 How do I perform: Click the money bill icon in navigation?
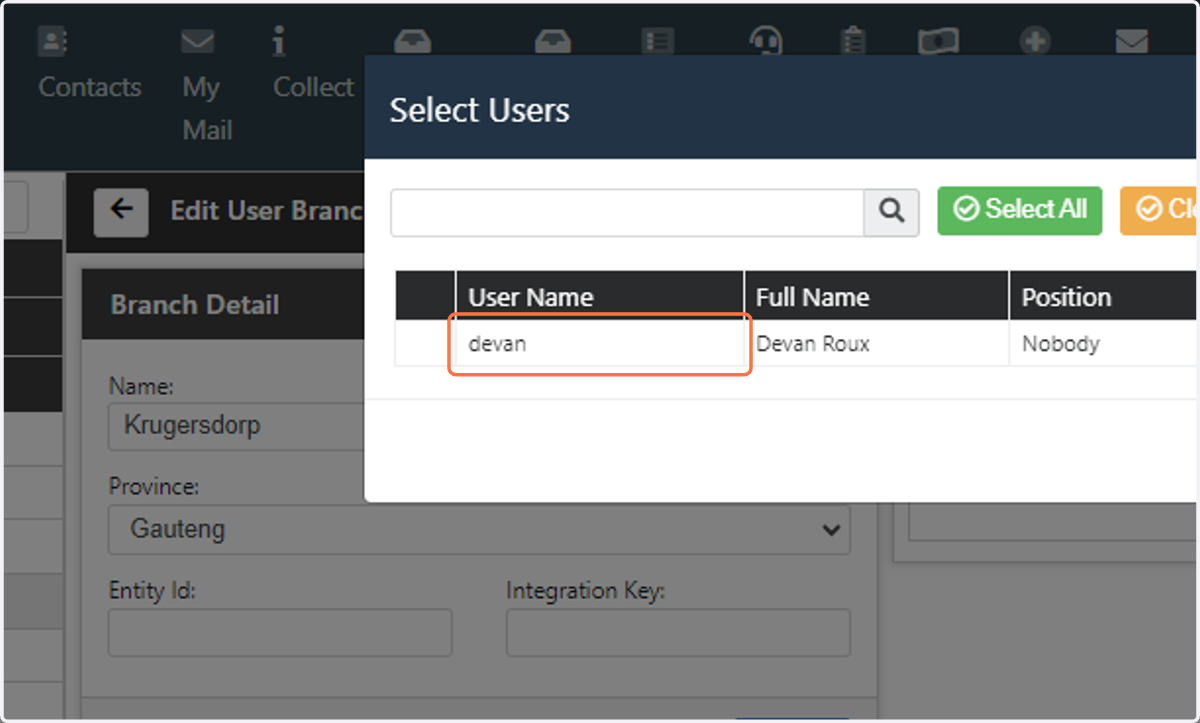938,40
